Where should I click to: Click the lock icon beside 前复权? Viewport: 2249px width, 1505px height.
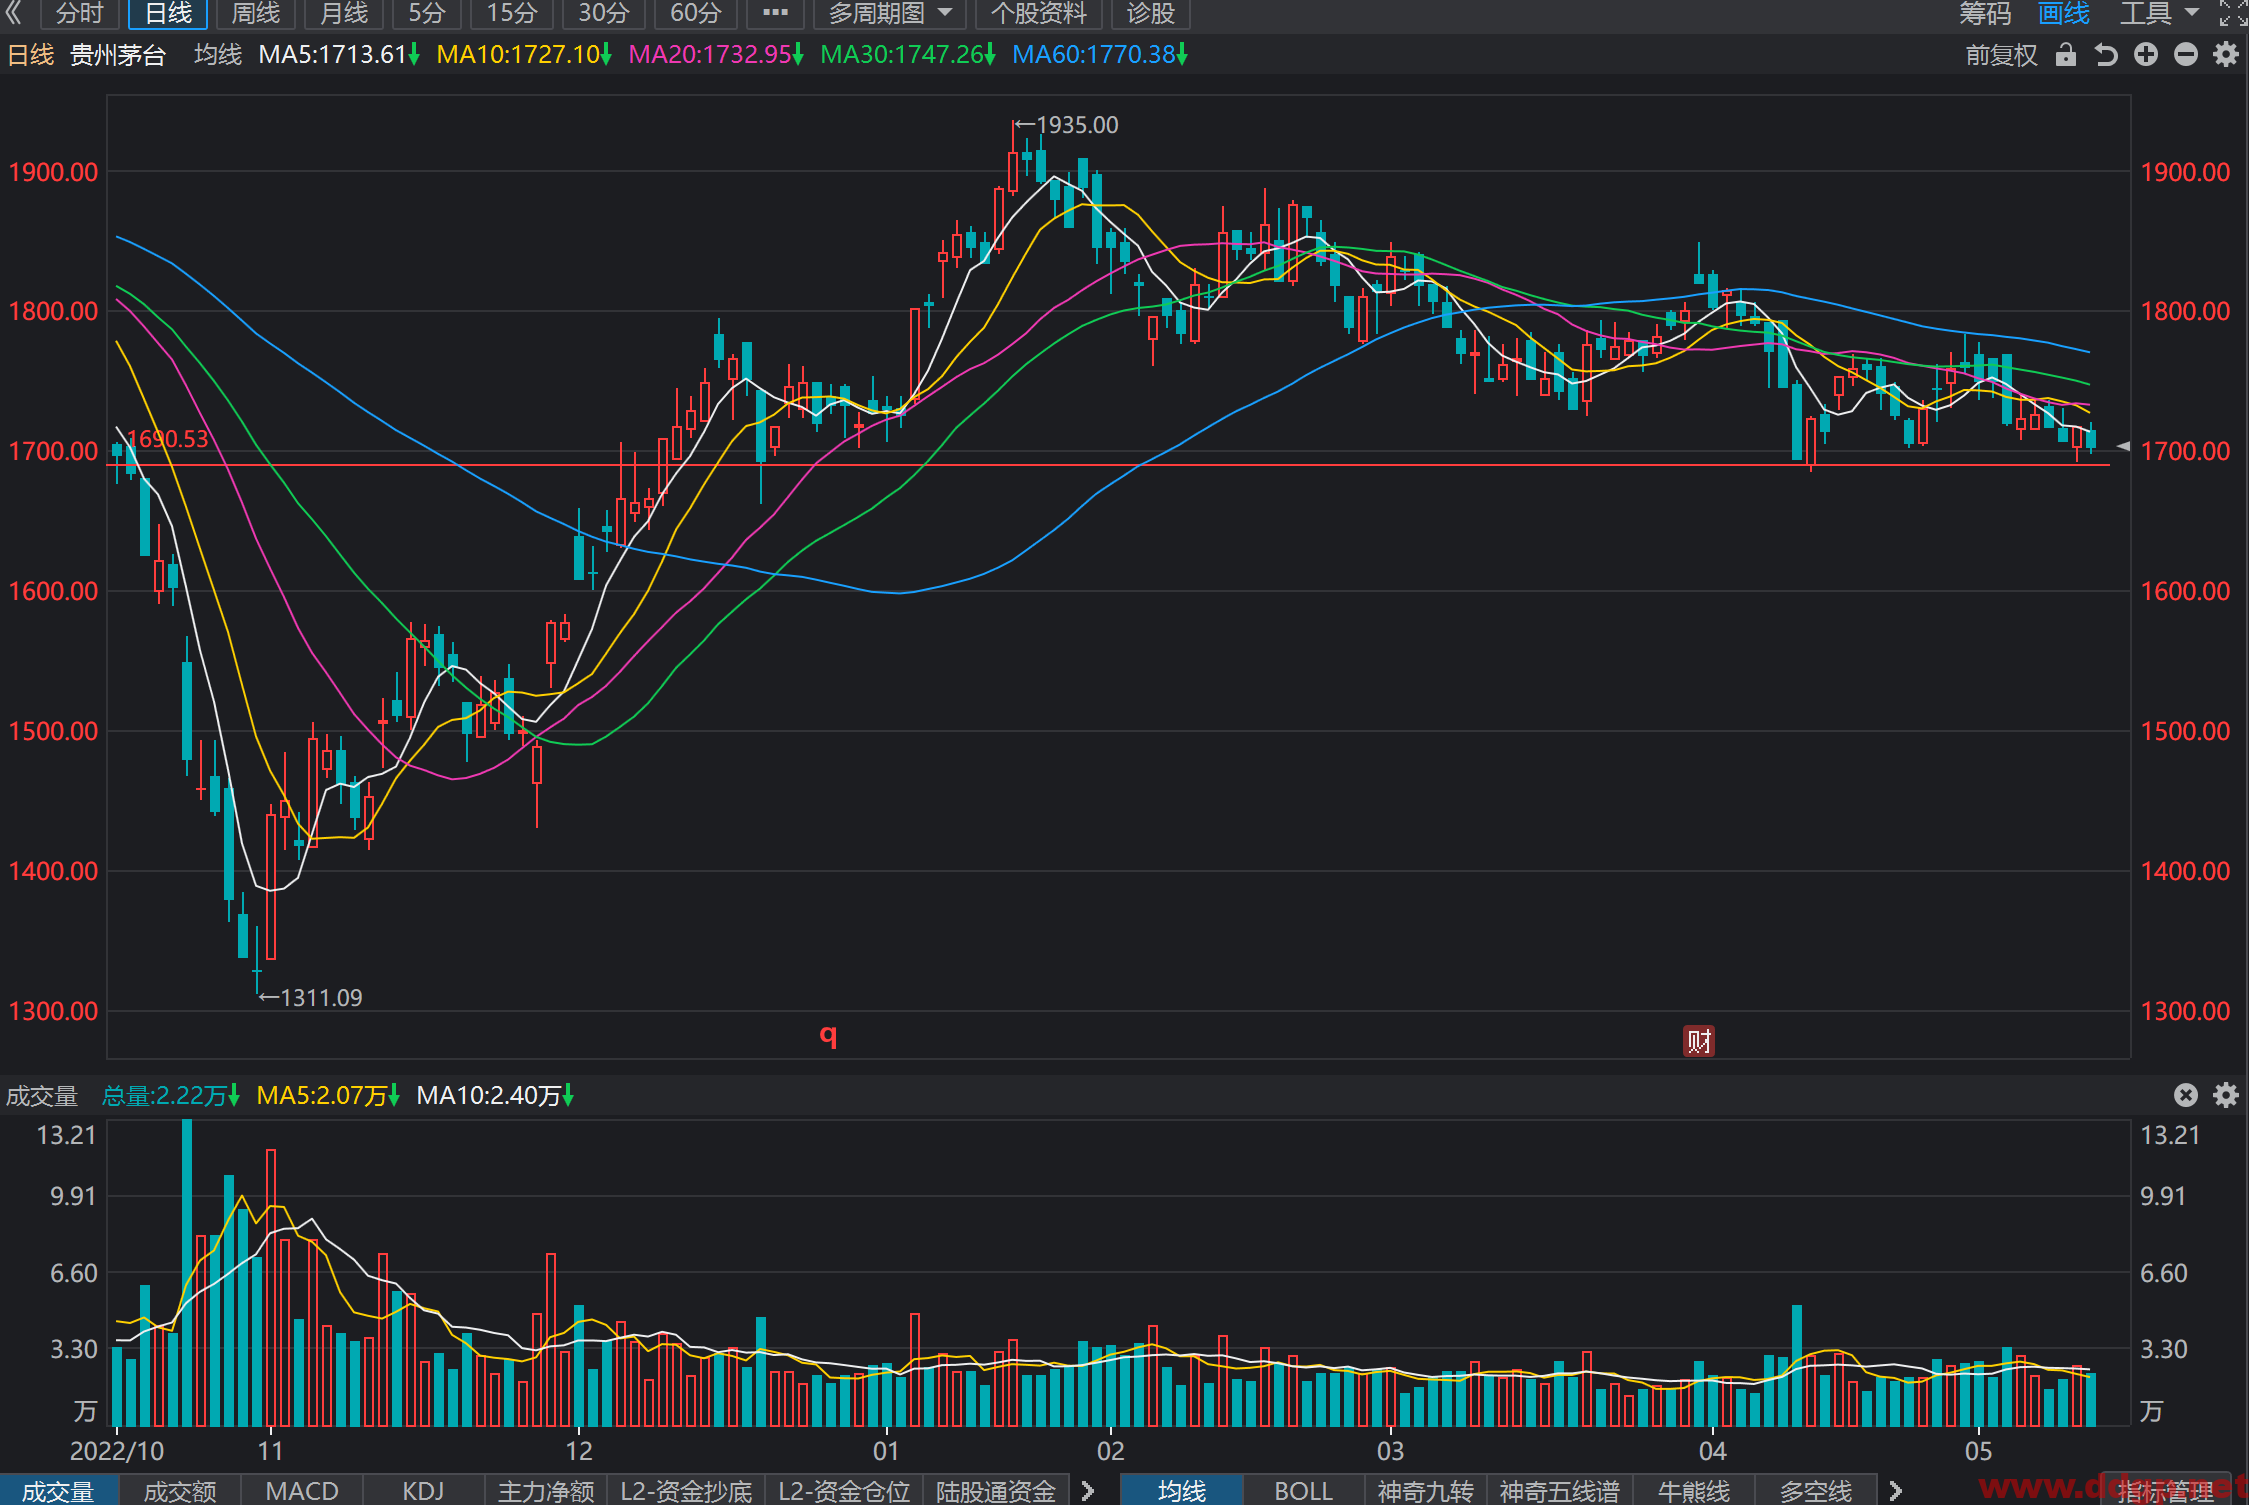click(x=2066, y=55)
